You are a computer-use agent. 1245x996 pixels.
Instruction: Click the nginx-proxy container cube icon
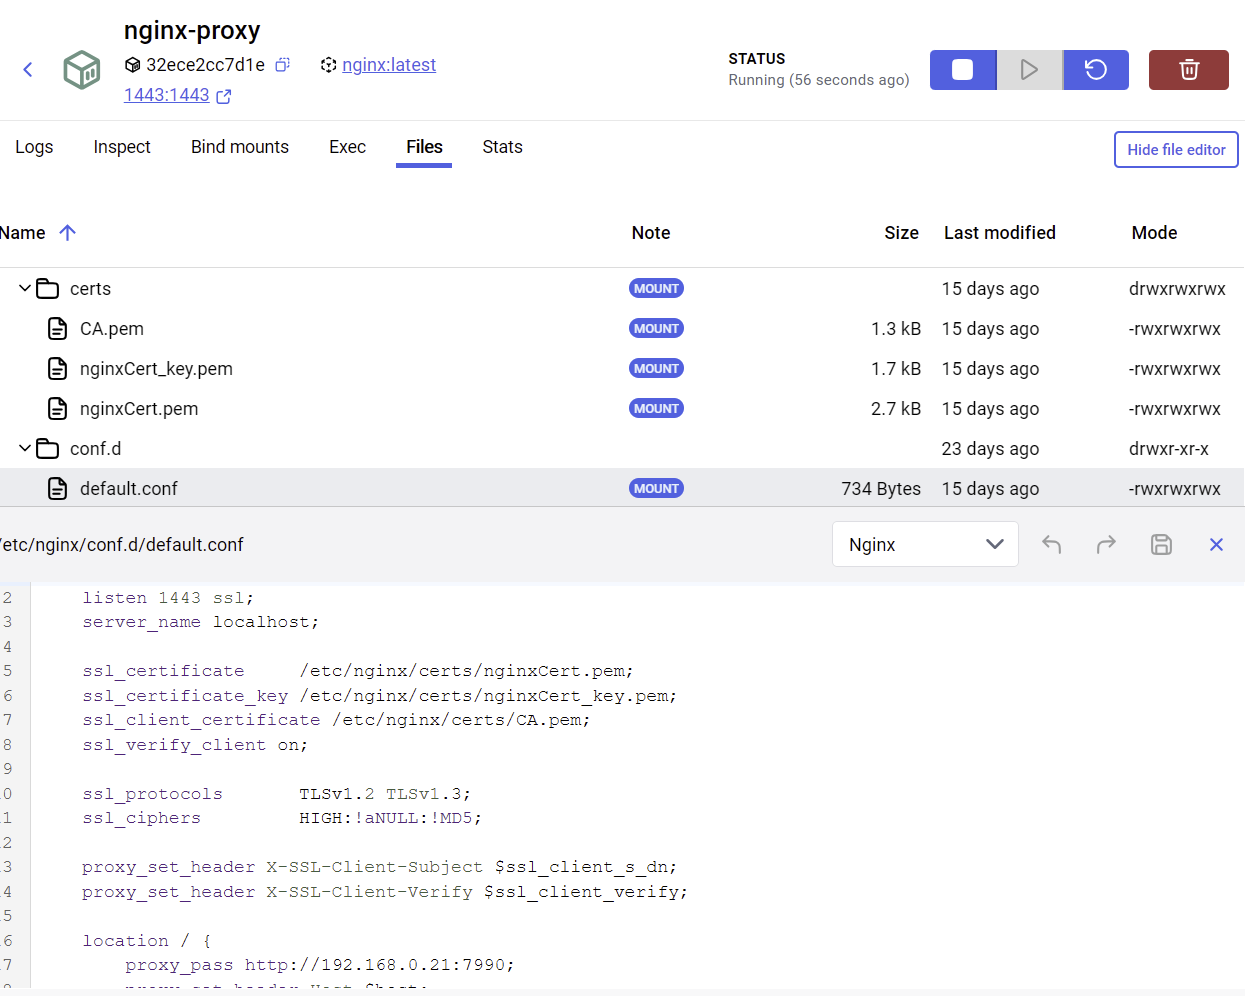point(82,70)
